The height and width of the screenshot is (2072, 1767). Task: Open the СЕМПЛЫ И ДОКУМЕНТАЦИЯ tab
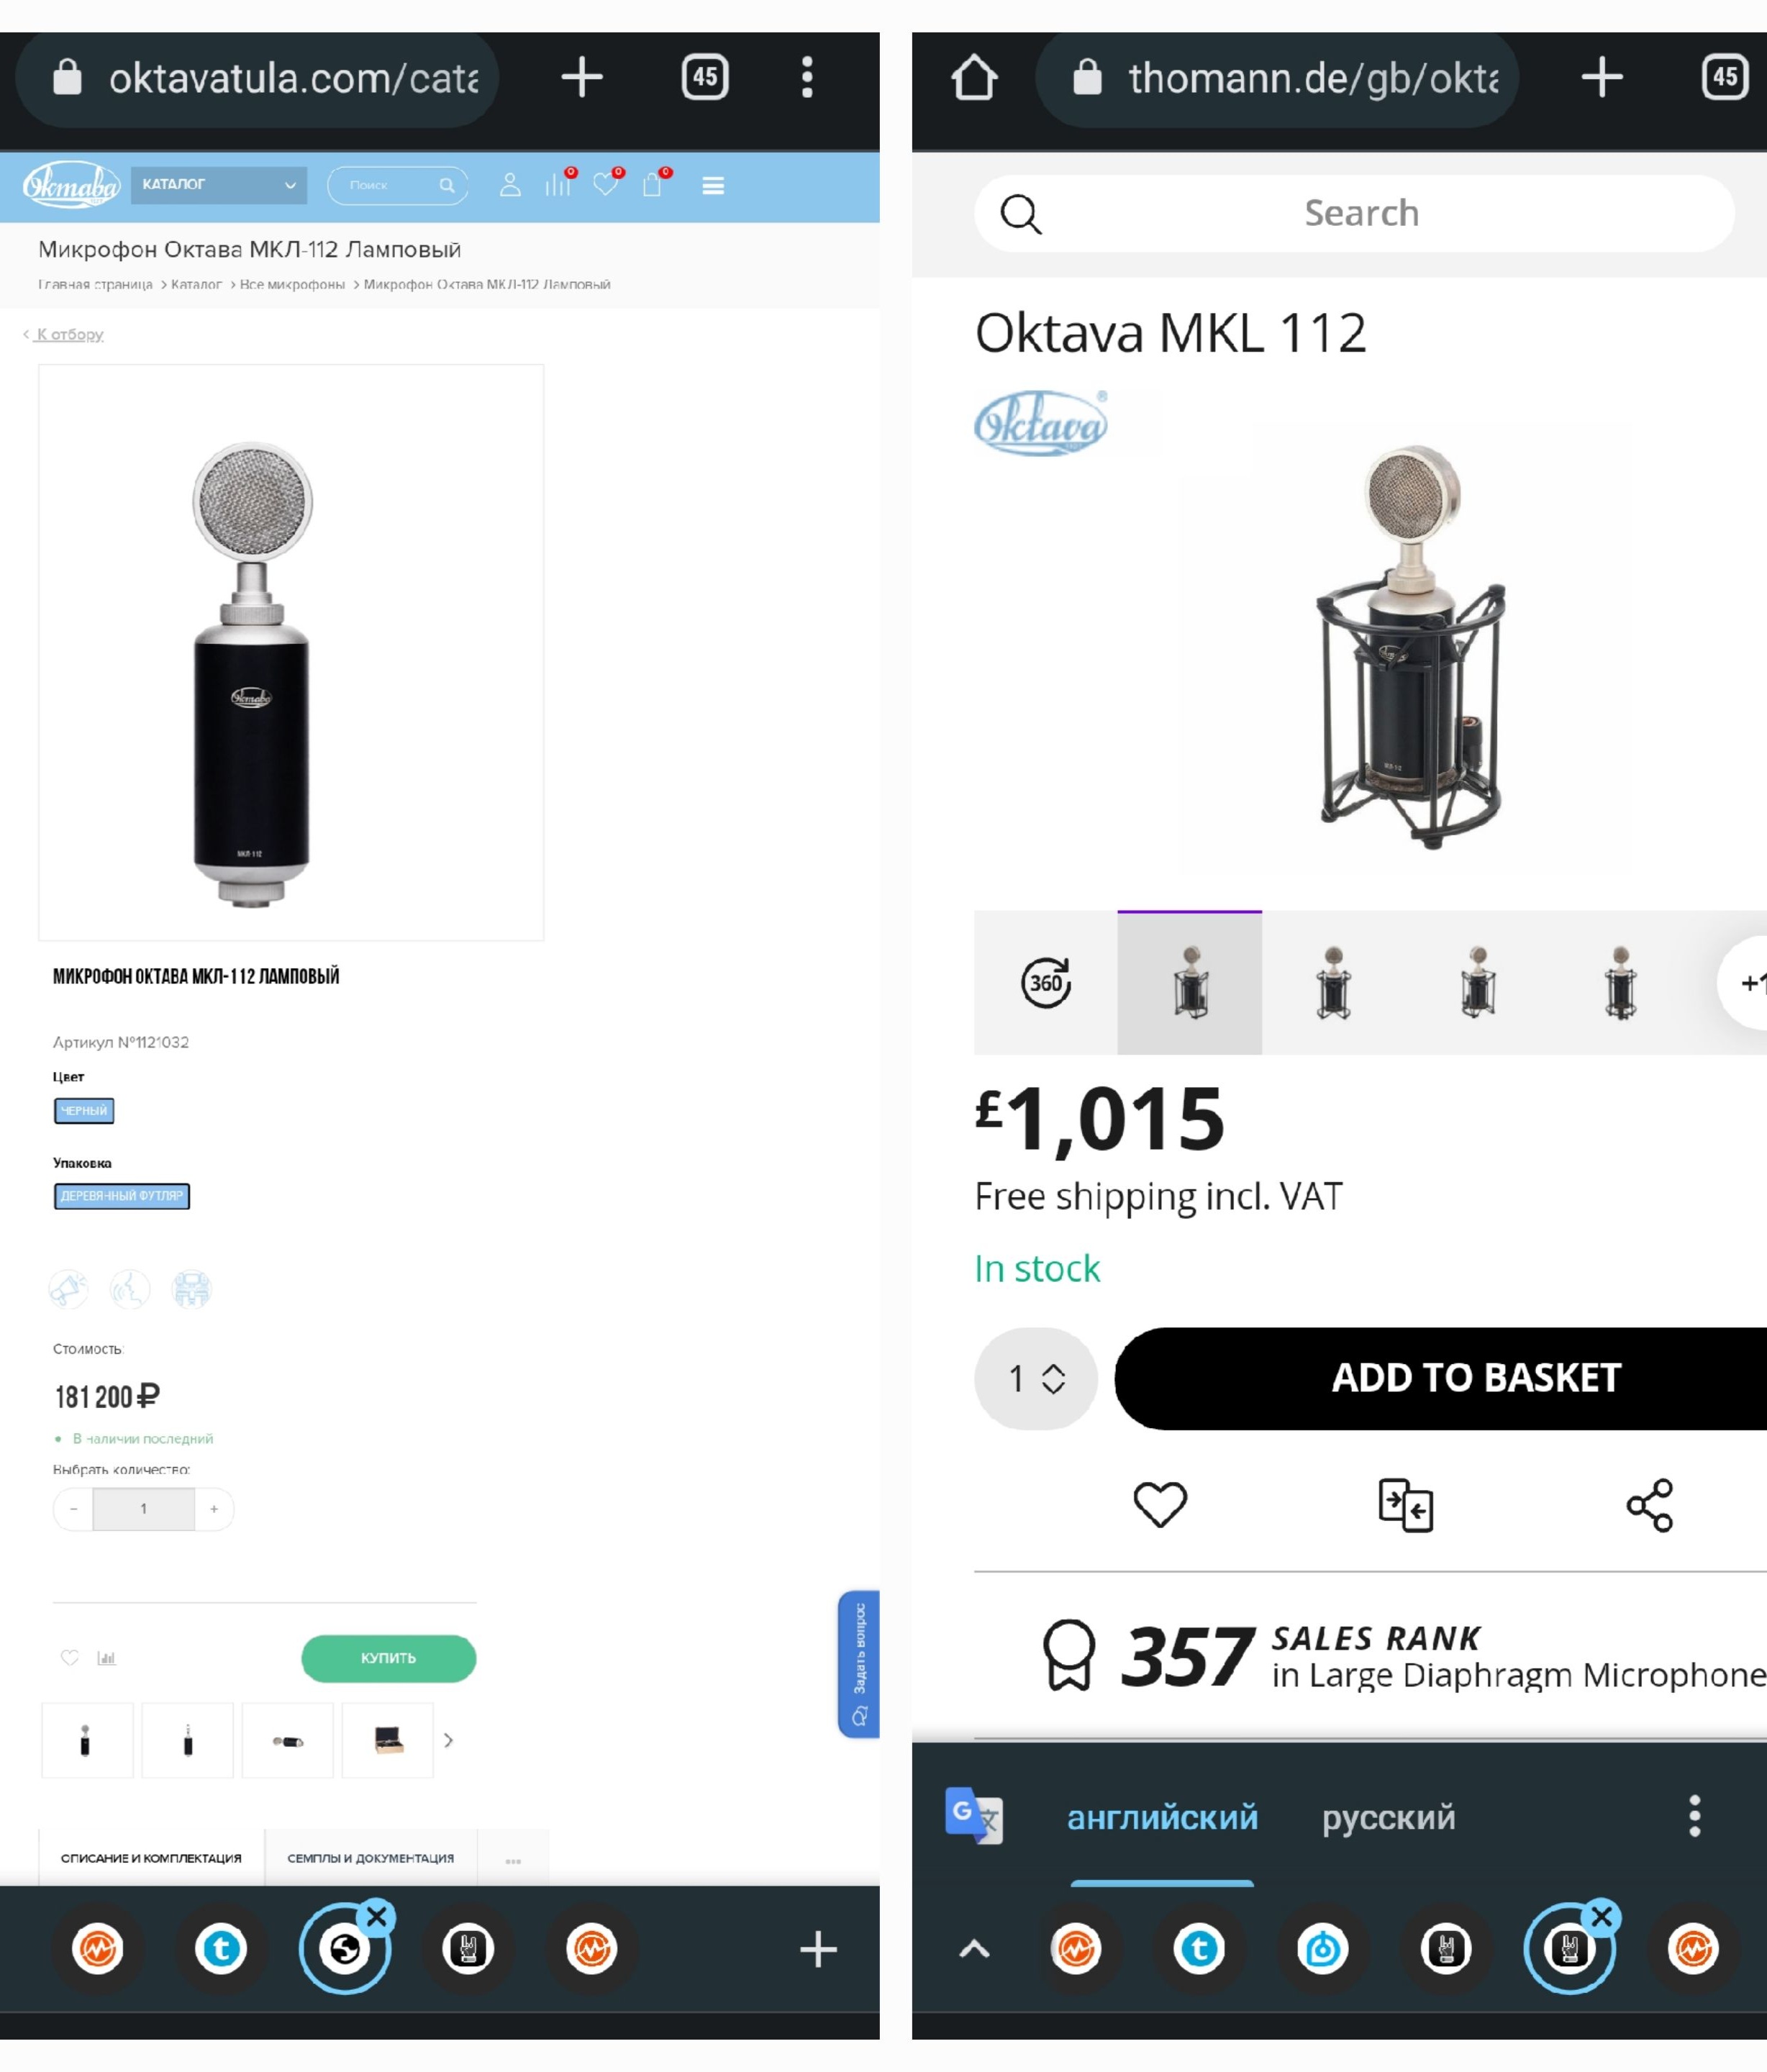click(x=371, y=1858)
